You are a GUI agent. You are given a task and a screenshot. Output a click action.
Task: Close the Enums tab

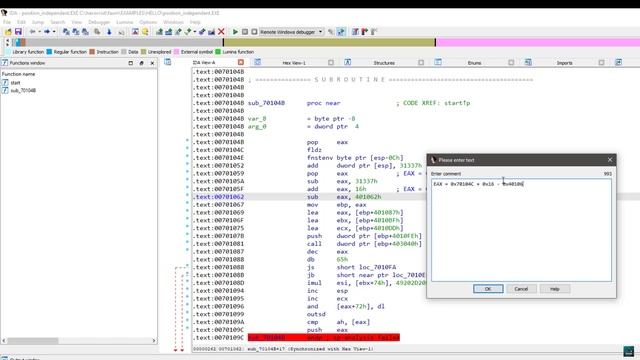point(511,62)
